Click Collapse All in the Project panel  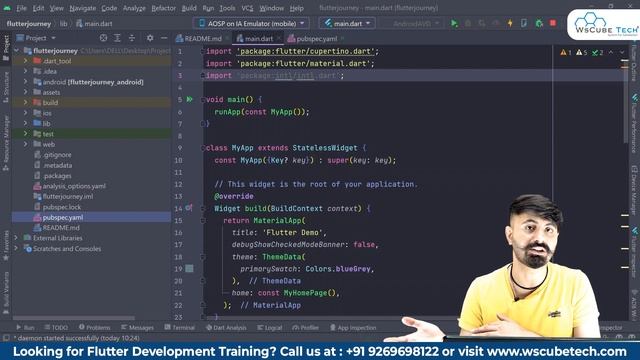tap(131, 38)
